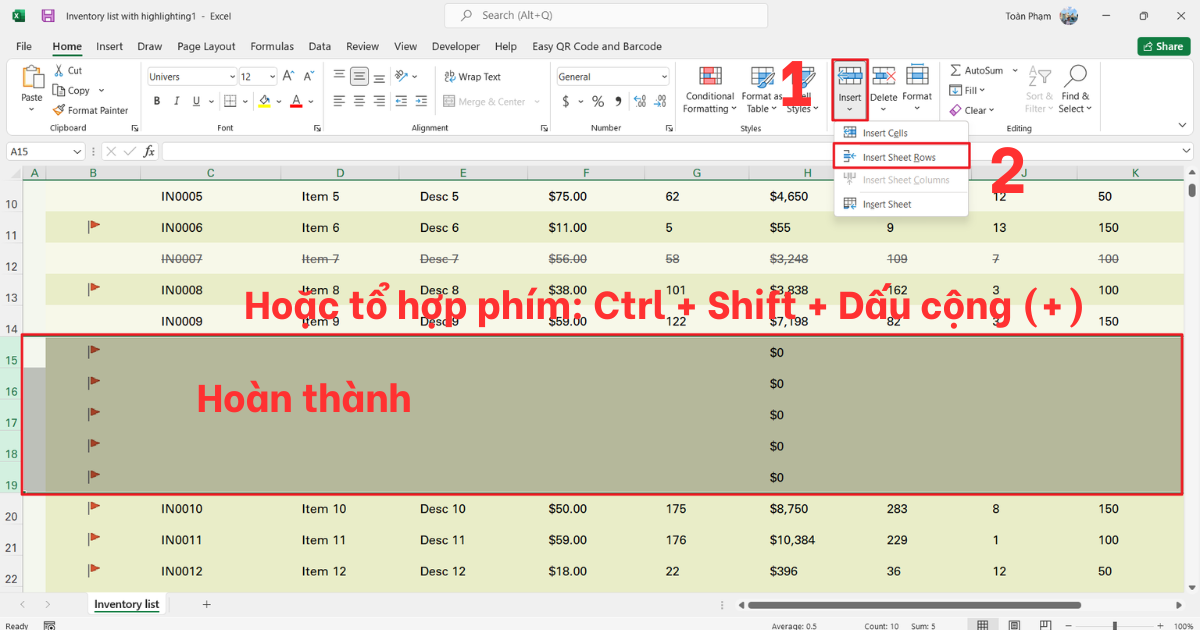Viewport: 1200px width, 630px height.
Task: Open the font name dropdown showing Univers
Action: 232,77
